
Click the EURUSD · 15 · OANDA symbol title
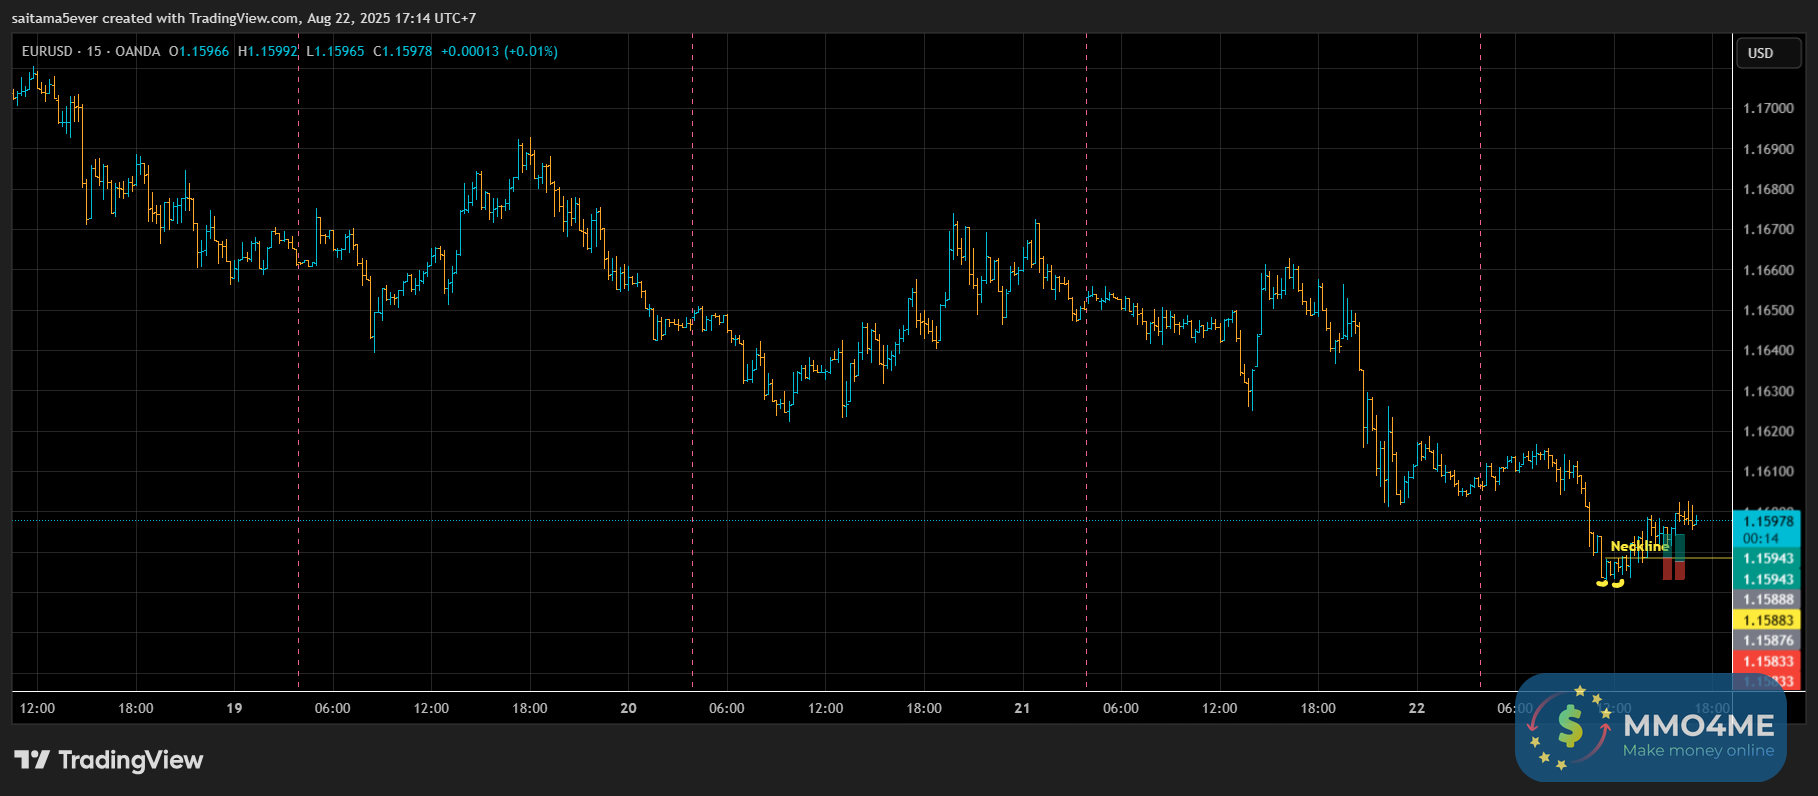[x=91, y=51]
